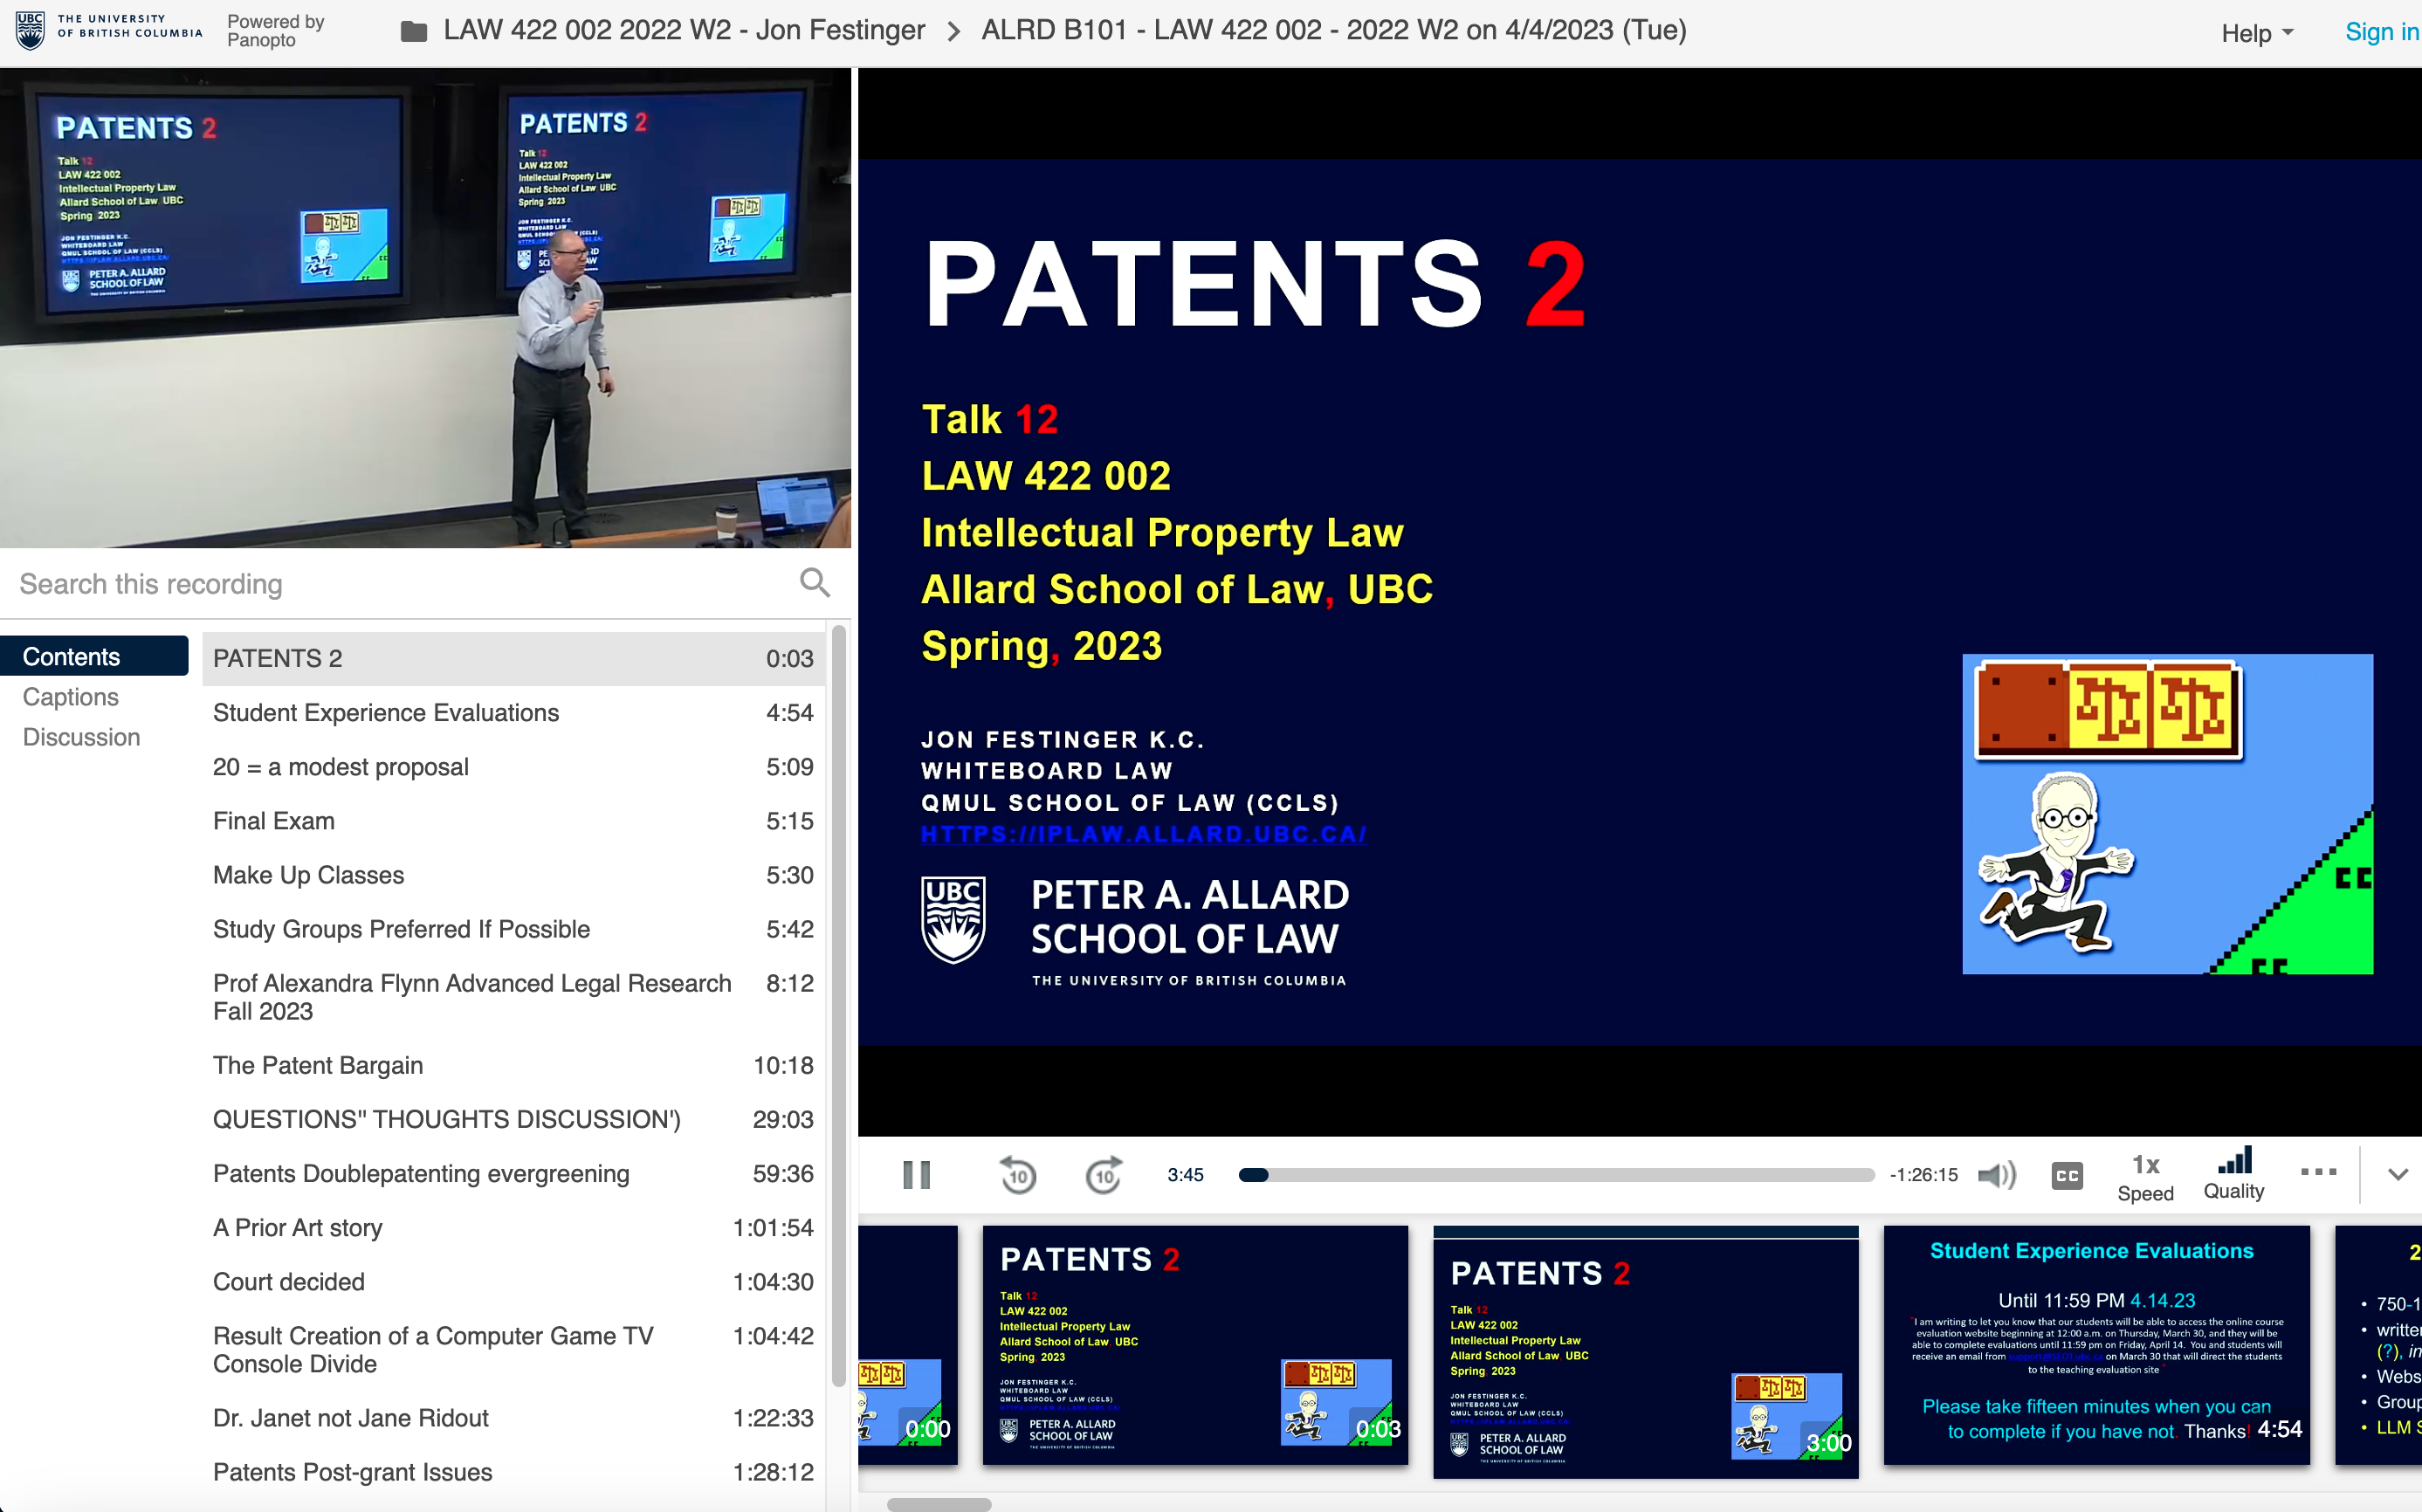Click the thumbnail strip horizontal scrollbar
The width and height of the screenshot is (2422, 1512).
point(938,1503)
